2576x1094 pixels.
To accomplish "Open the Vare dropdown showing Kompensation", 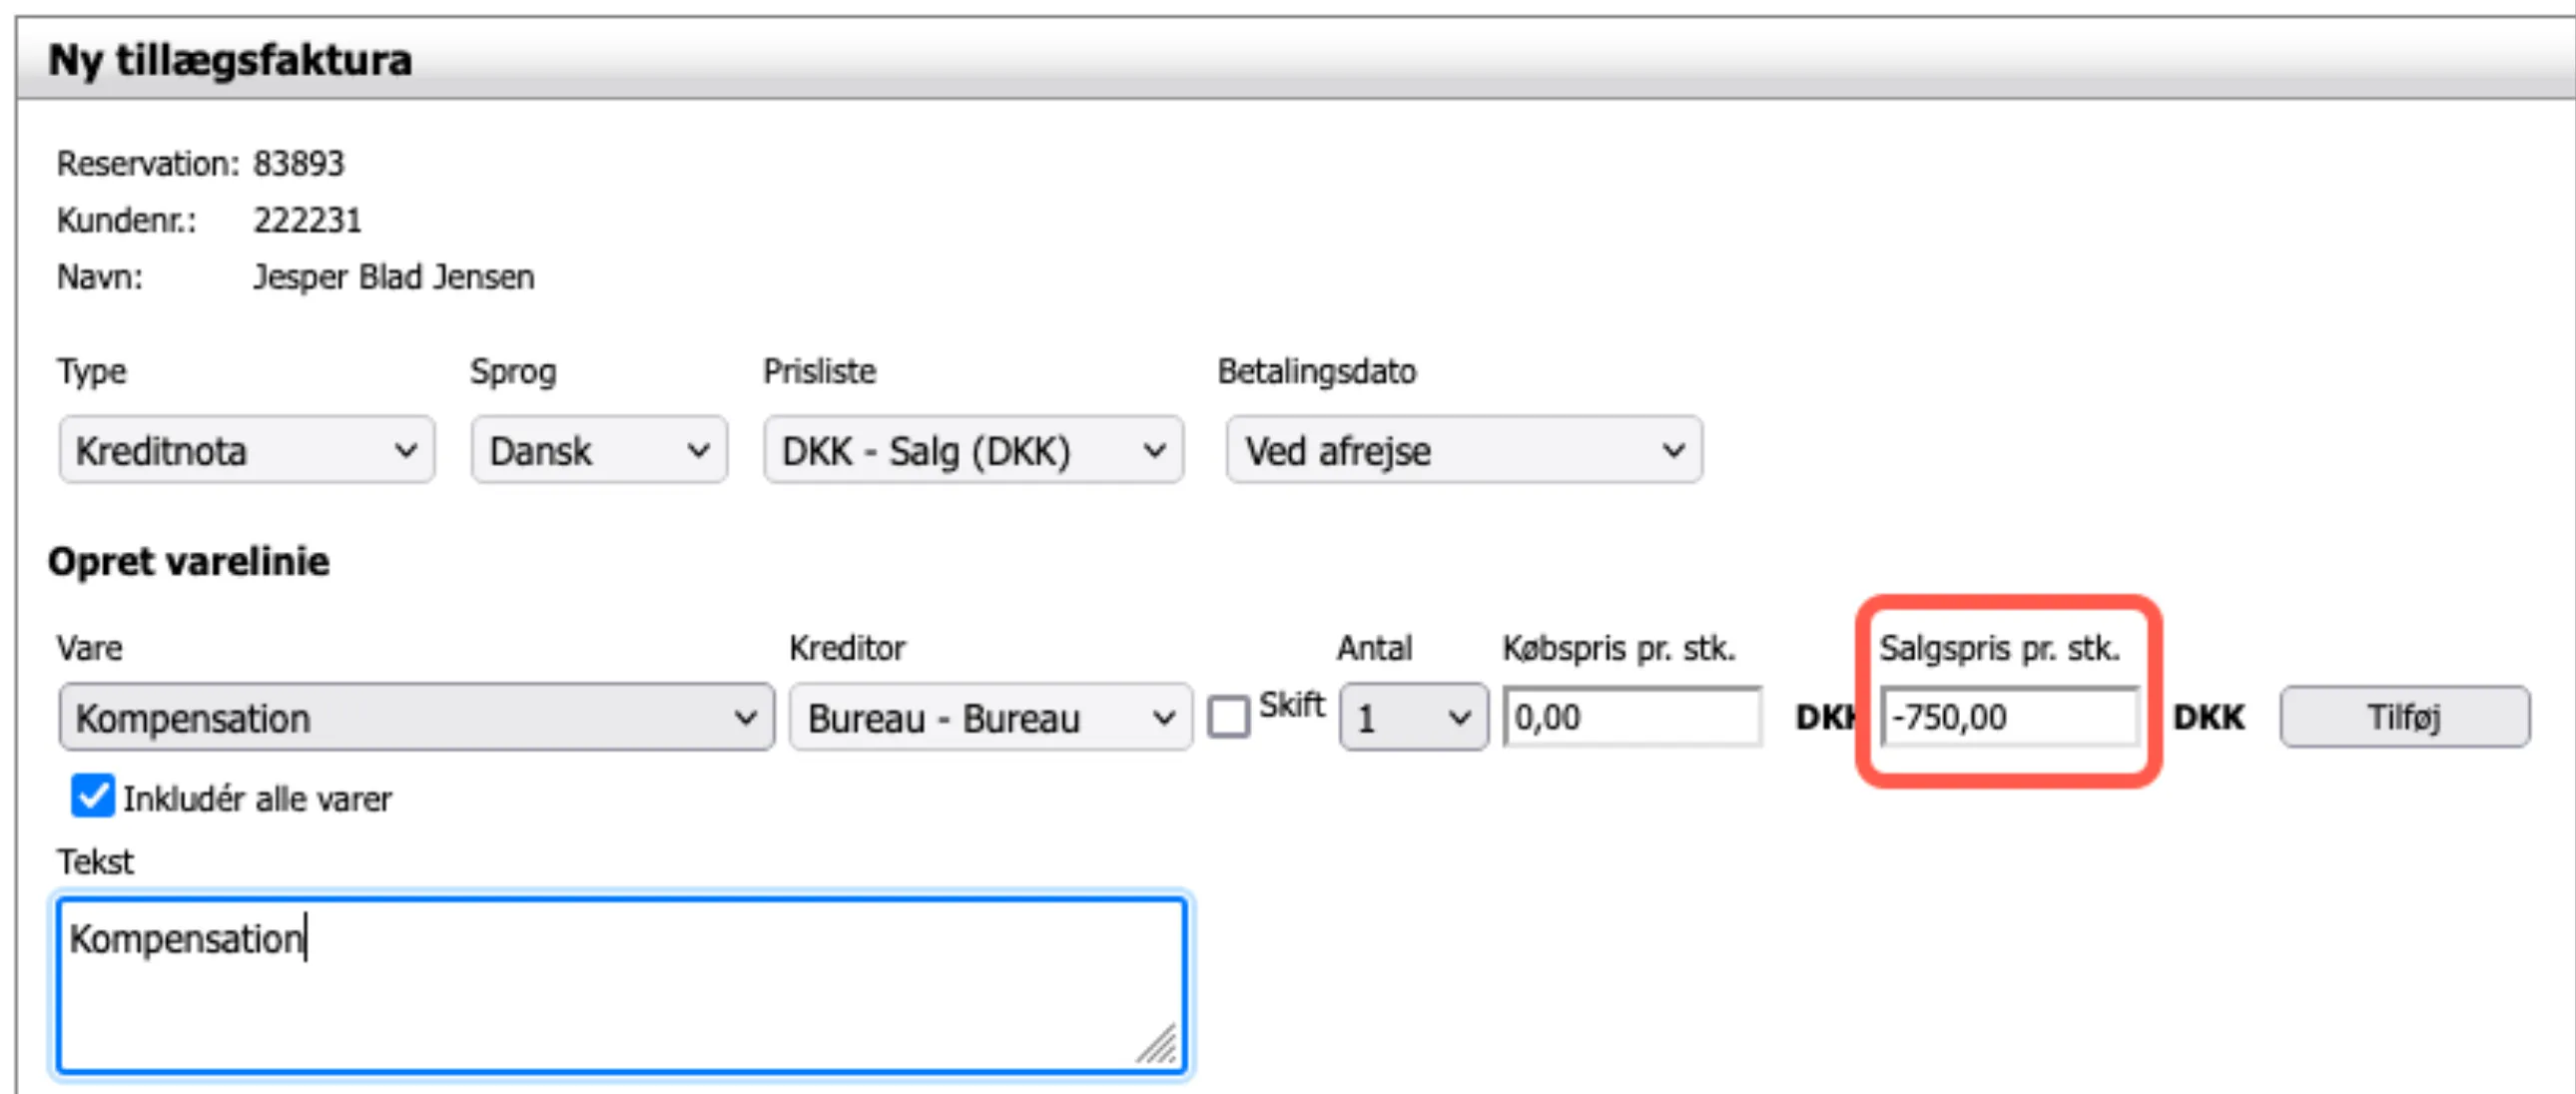I will click(x=416, y=718).
